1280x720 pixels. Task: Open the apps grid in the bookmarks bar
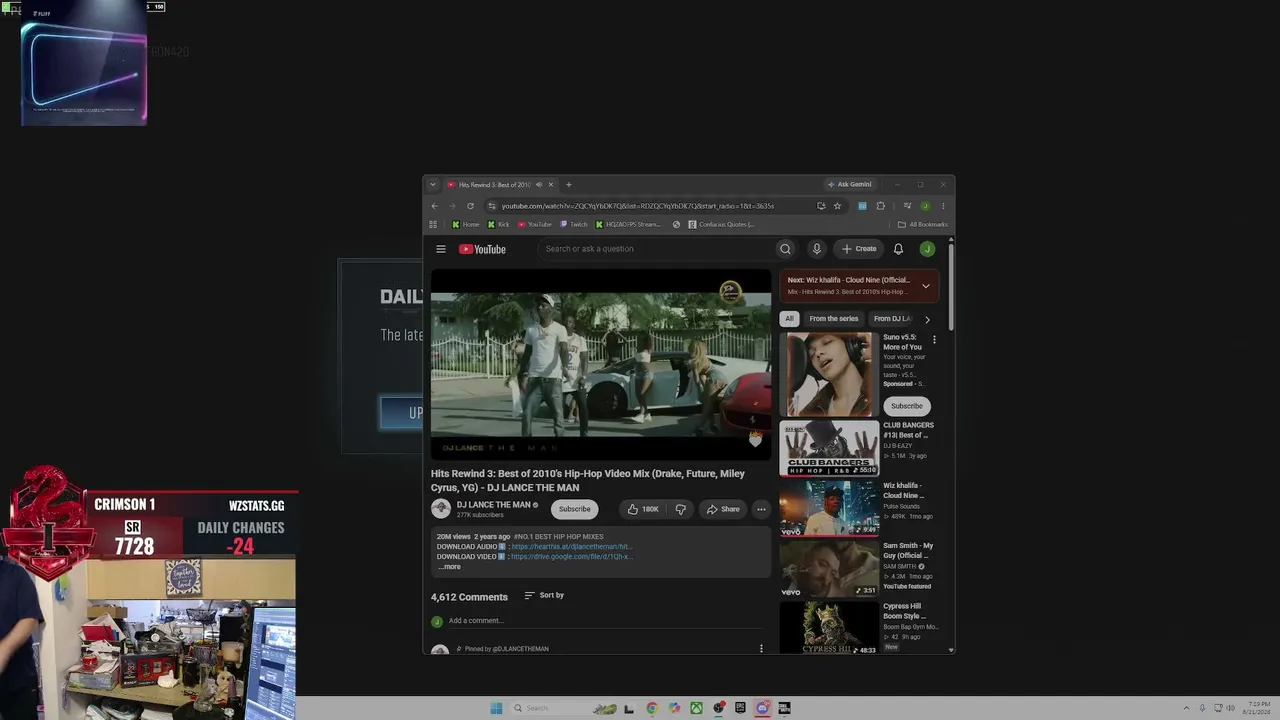pos(433,224)
